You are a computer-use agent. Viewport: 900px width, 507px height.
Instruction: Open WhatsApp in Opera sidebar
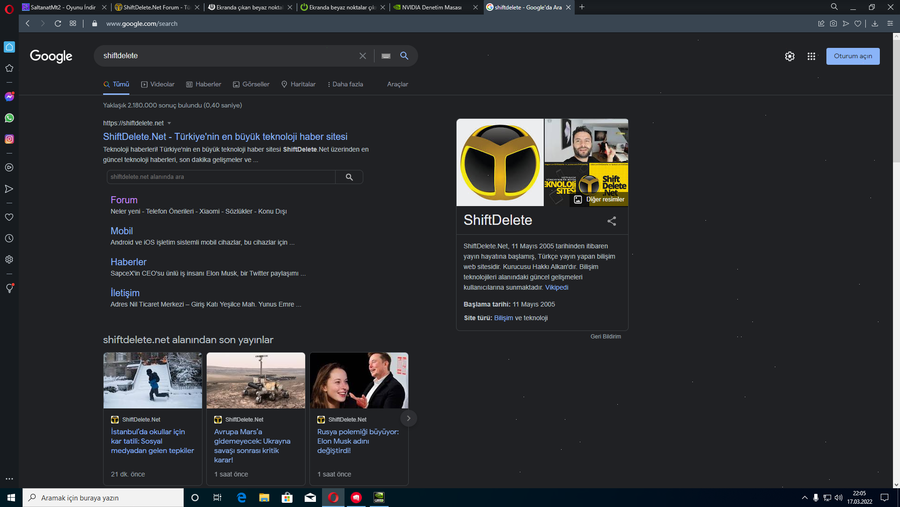tap(9, 118)
